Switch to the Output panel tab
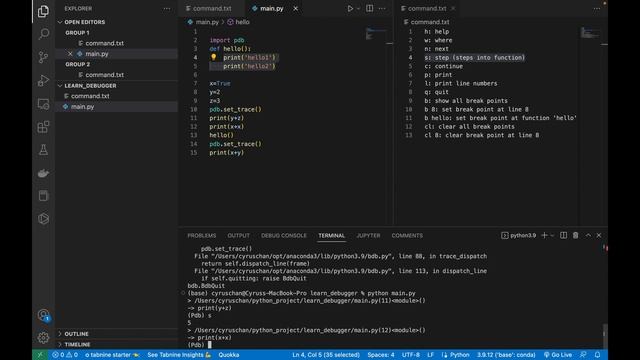 [238, 236]
